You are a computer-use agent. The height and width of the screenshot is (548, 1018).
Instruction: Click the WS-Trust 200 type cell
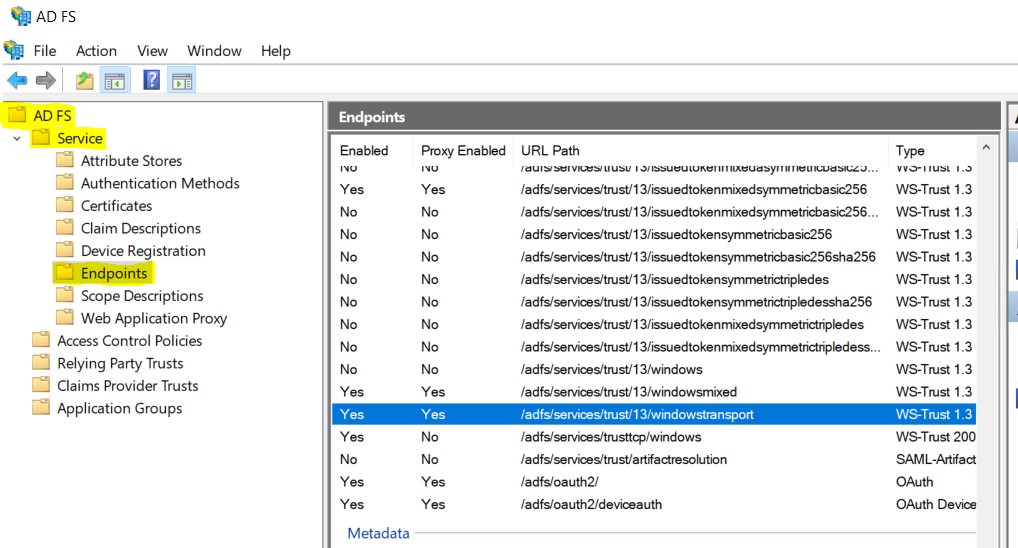[x=936, y=436]
